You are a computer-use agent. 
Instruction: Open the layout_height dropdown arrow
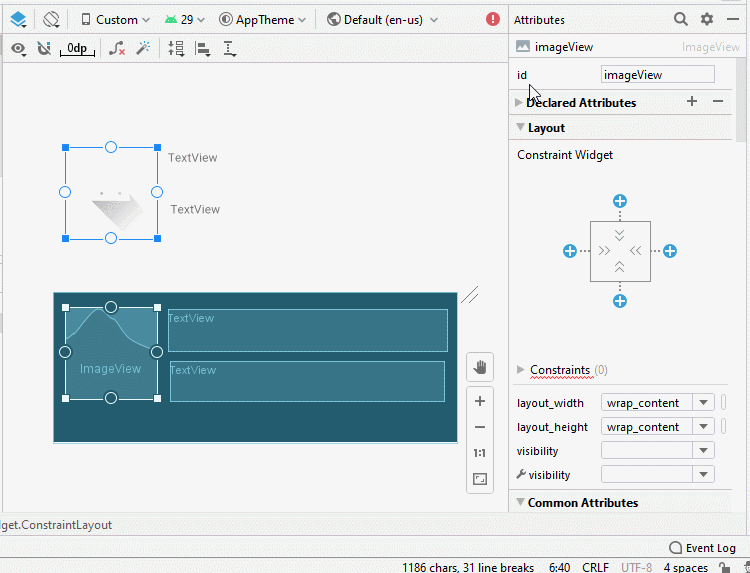pos(703,427)
